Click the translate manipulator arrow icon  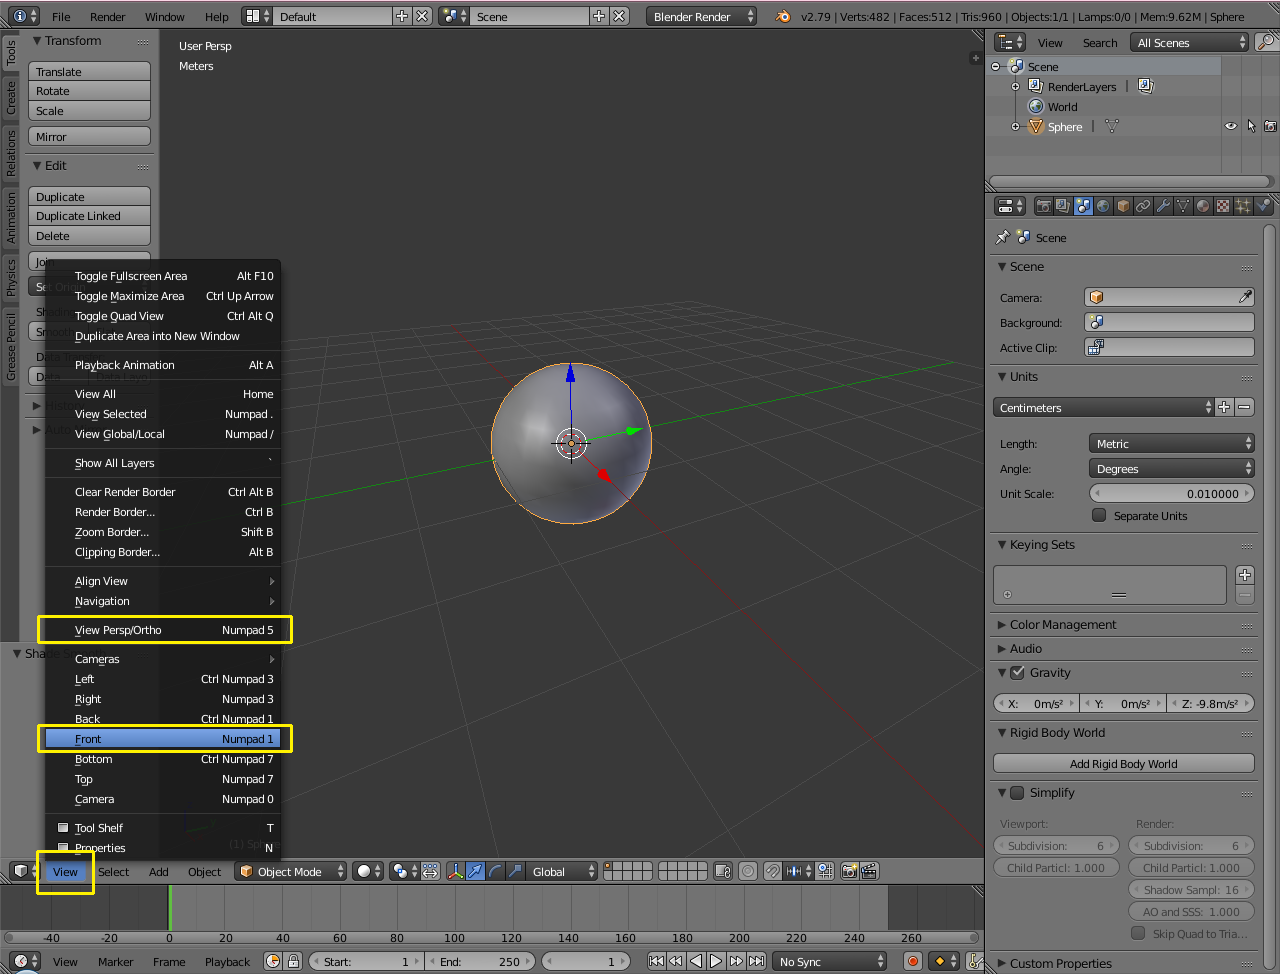tap(476, 871)
